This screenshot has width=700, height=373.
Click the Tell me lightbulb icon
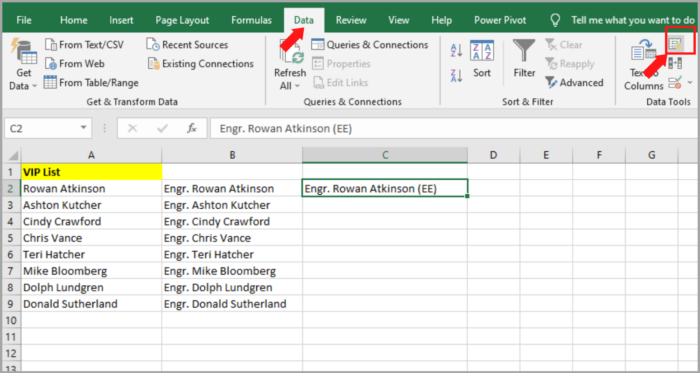click(x=555, y=20)
